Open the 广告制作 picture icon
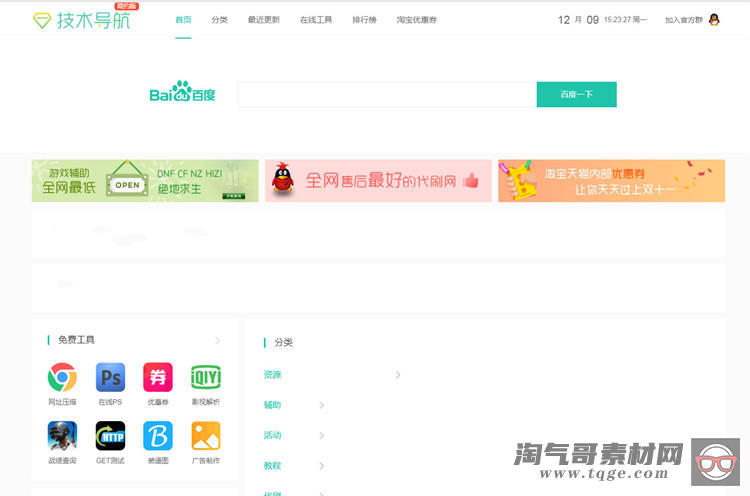The height and width of the screenshot is (496, 750). tap(206, 436)
